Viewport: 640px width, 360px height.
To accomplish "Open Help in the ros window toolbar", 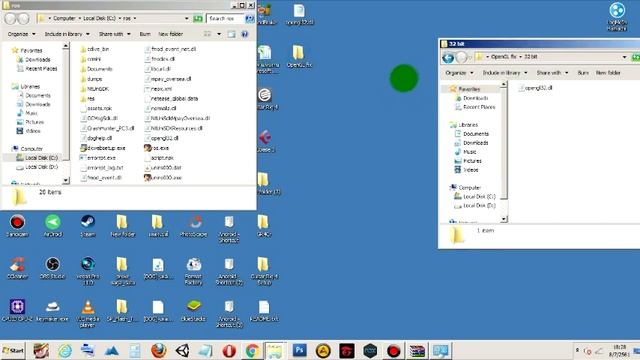I will [x=244, y=34].
